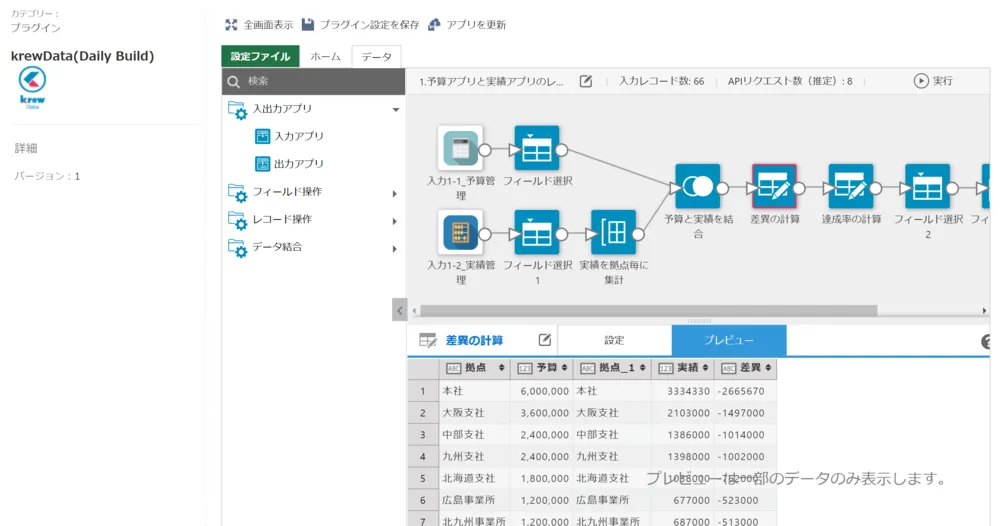Click the 達成率の計算 node icon
This screenshot has width=1000, height=526.
pyautogui.click(x=851, y=187)
